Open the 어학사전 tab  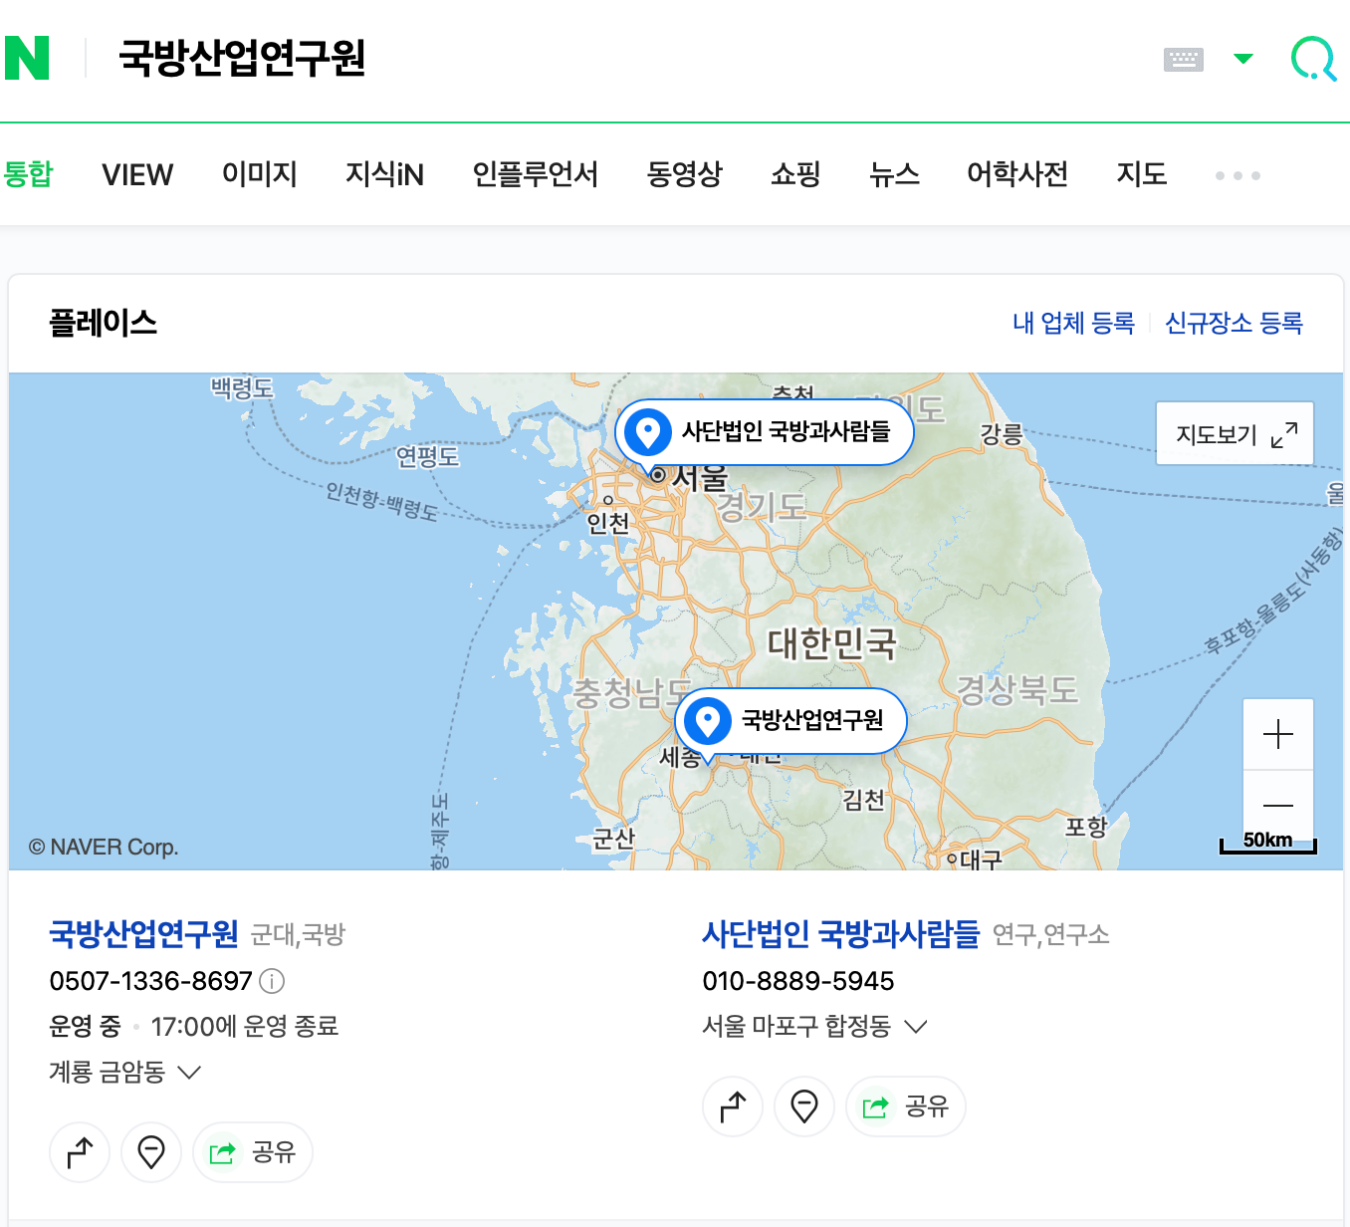tap(1017, 174)
